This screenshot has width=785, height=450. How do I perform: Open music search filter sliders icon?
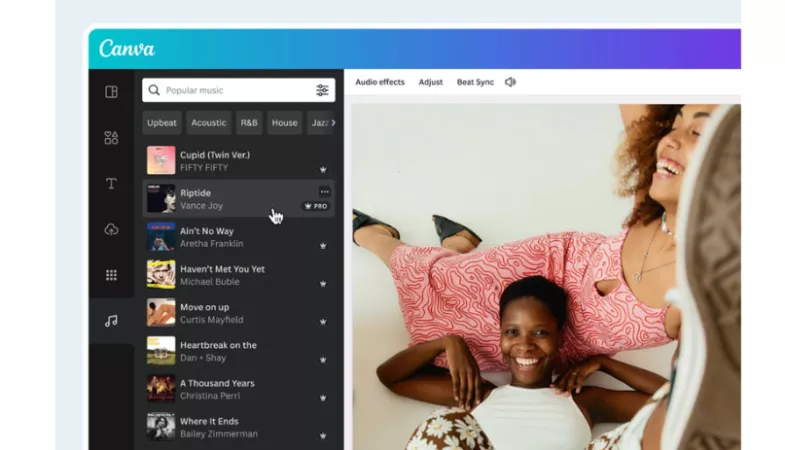tap(322, 90)
